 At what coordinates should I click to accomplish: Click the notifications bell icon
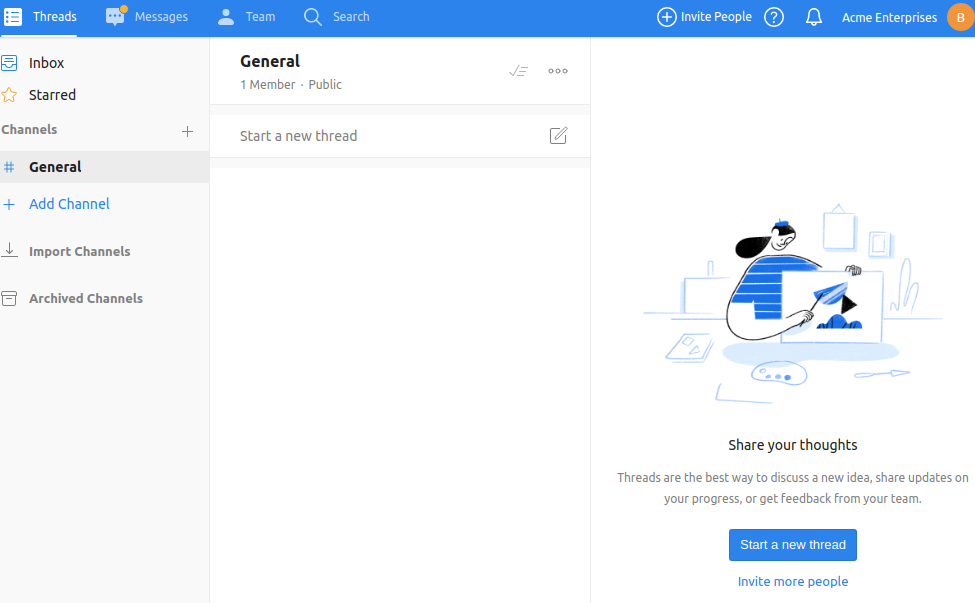click(814, 17)
